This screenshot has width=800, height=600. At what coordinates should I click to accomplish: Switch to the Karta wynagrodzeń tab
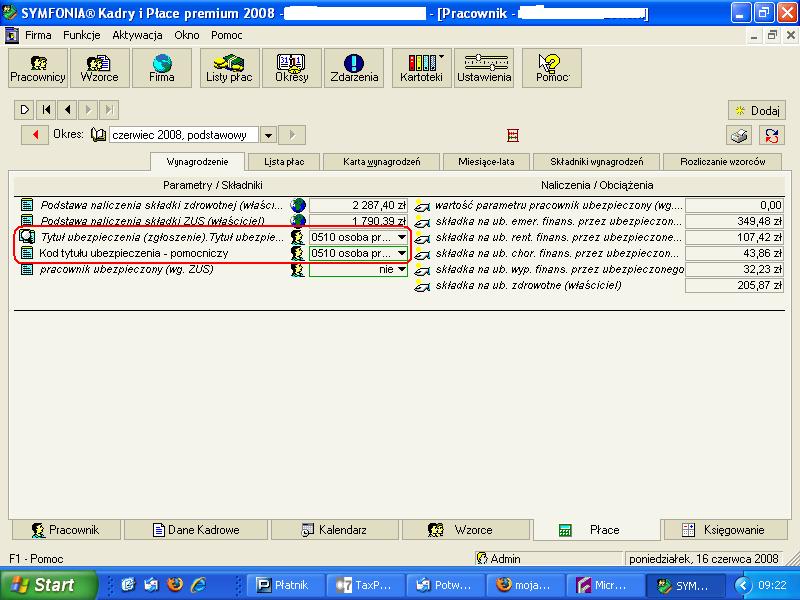(x=382, y=162)
